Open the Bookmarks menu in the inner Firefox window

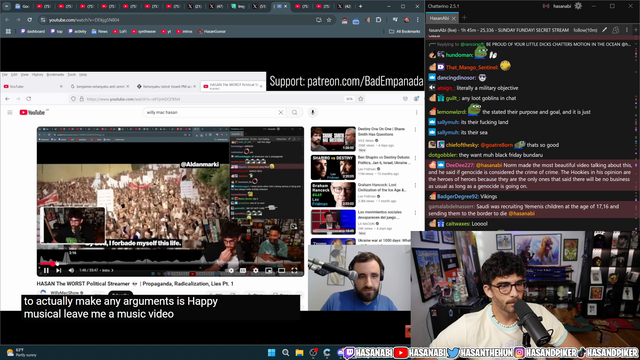(x=55, y=75)
